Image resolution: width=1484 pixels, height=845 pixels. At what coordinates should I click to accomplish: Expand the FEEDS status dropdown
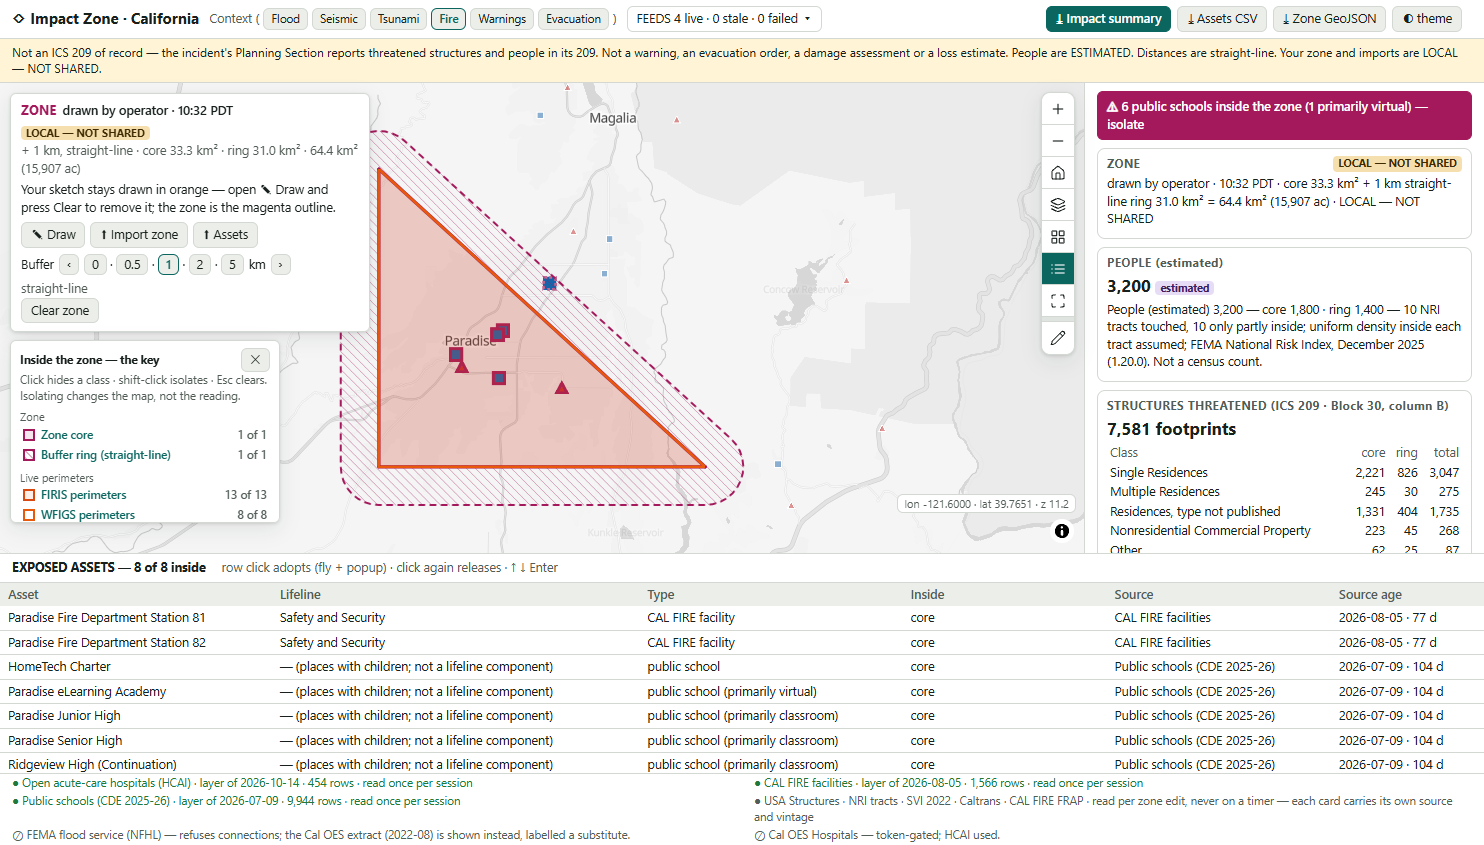pyautogui.click(x=724, y=19)
